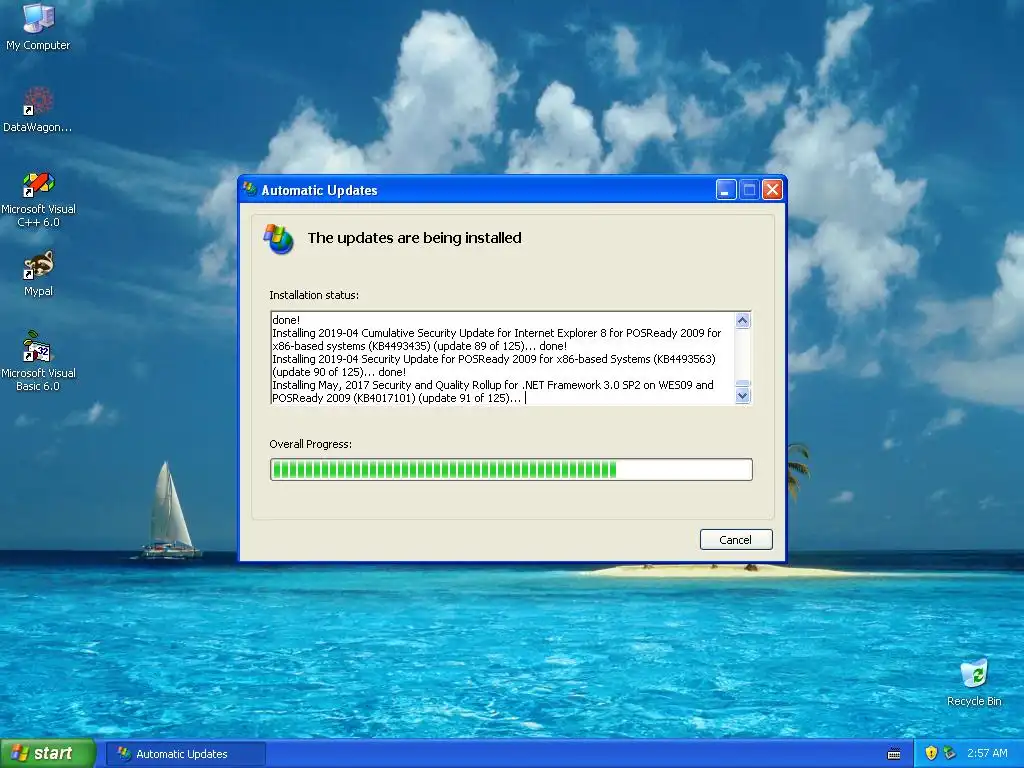Screen dimensions: 1024x768
Task: Select Microsoft Visual Basic 6.0 shortcut
Action: point(38,361)
